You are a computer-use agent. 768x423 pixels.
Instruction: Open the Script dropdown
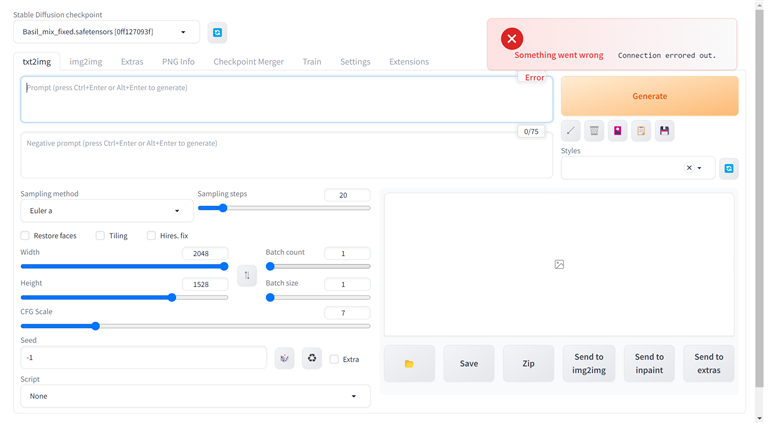pyautogui.click(x=195, y=396)
